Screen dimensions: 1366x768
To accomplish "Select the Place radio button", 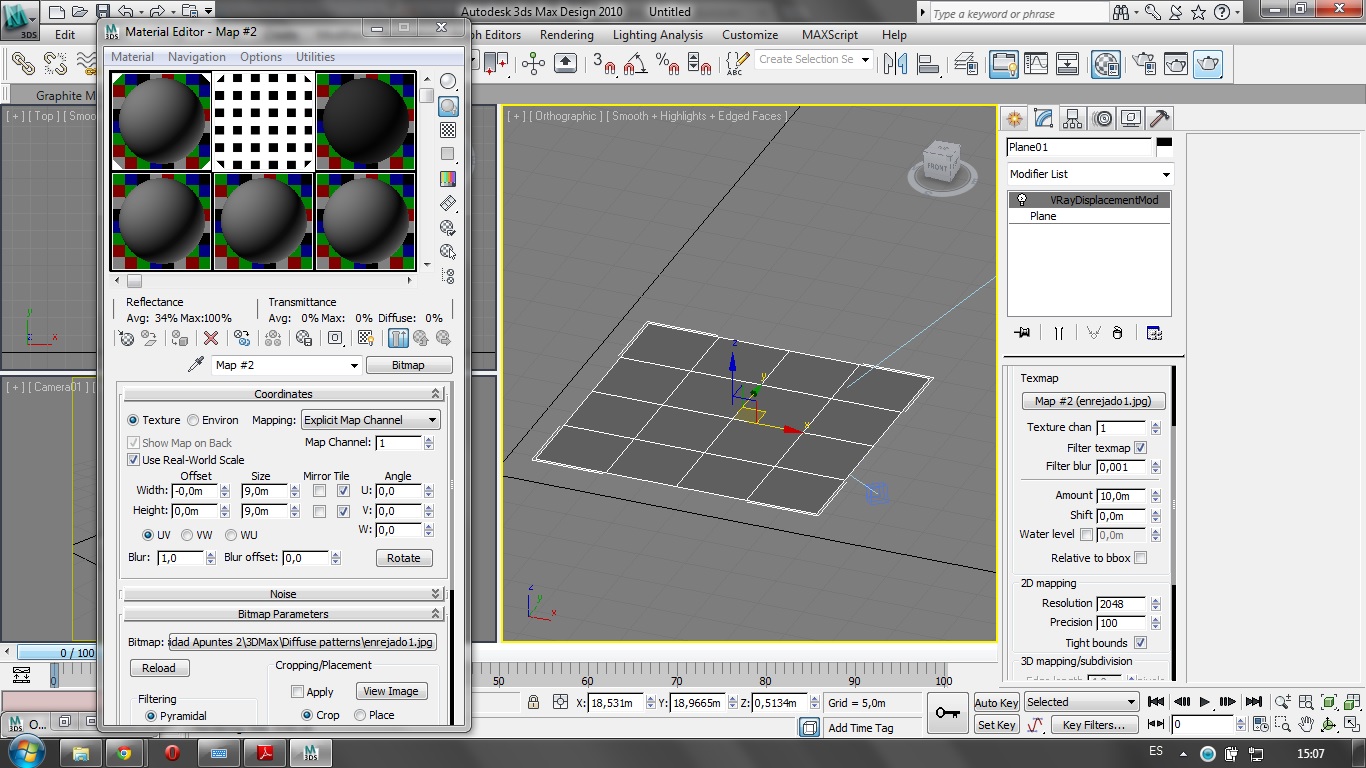I will point(360,715).
